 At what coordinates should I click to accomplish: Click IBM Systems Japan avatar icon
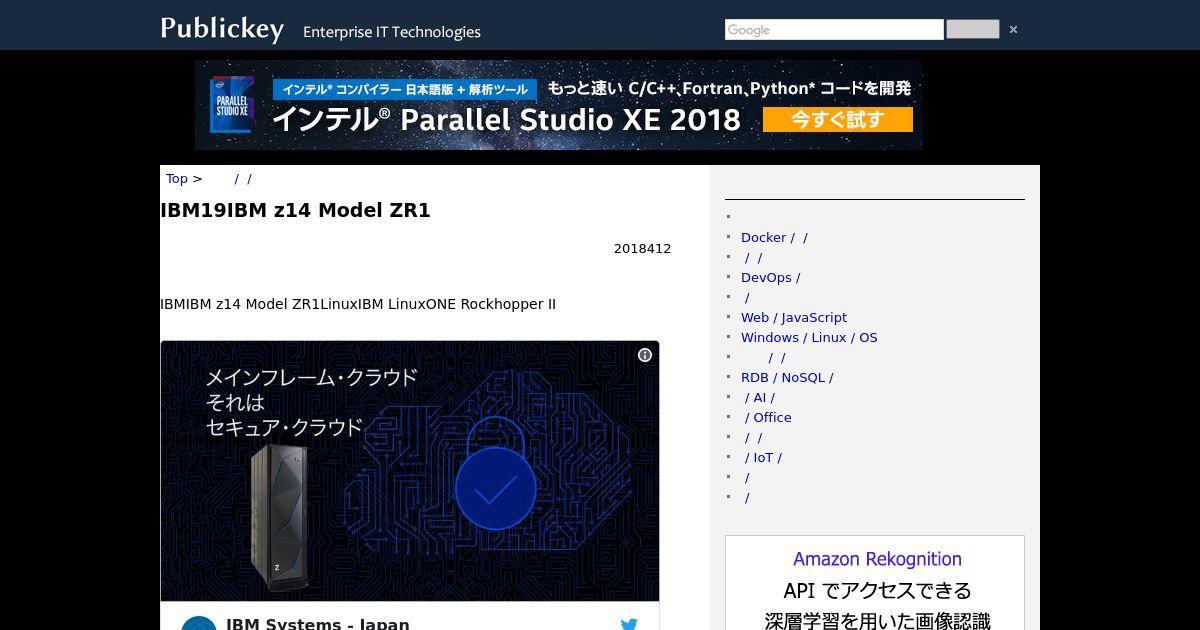pyautogui.click(x=199, y=623)
